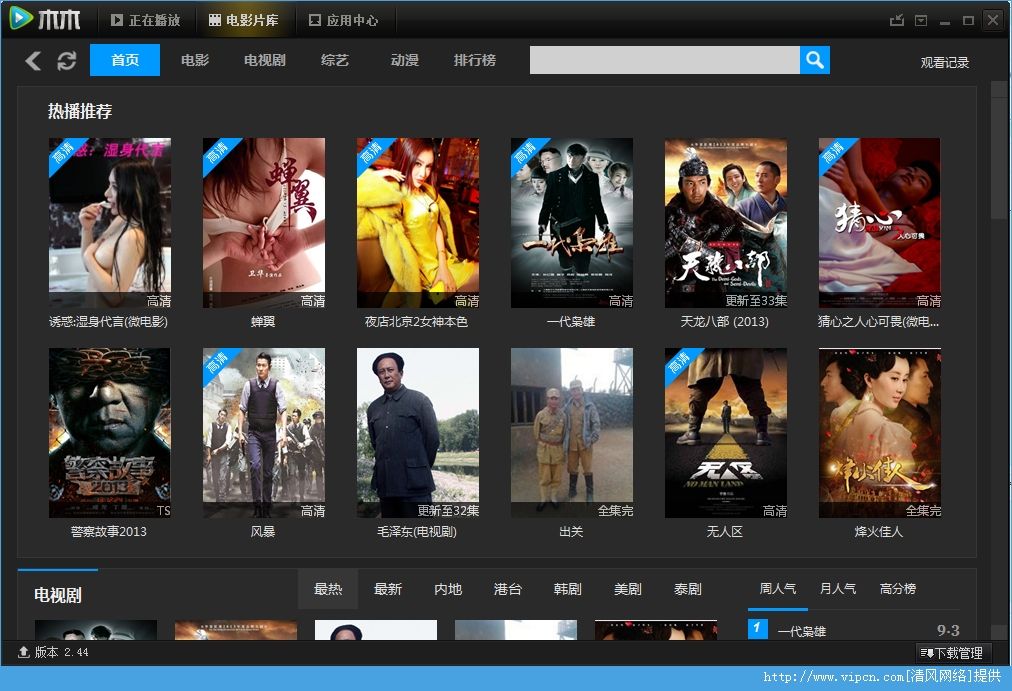Open 猜心之人心可畏 poster
Screen dimensions: 1012x691
[879, 223]
